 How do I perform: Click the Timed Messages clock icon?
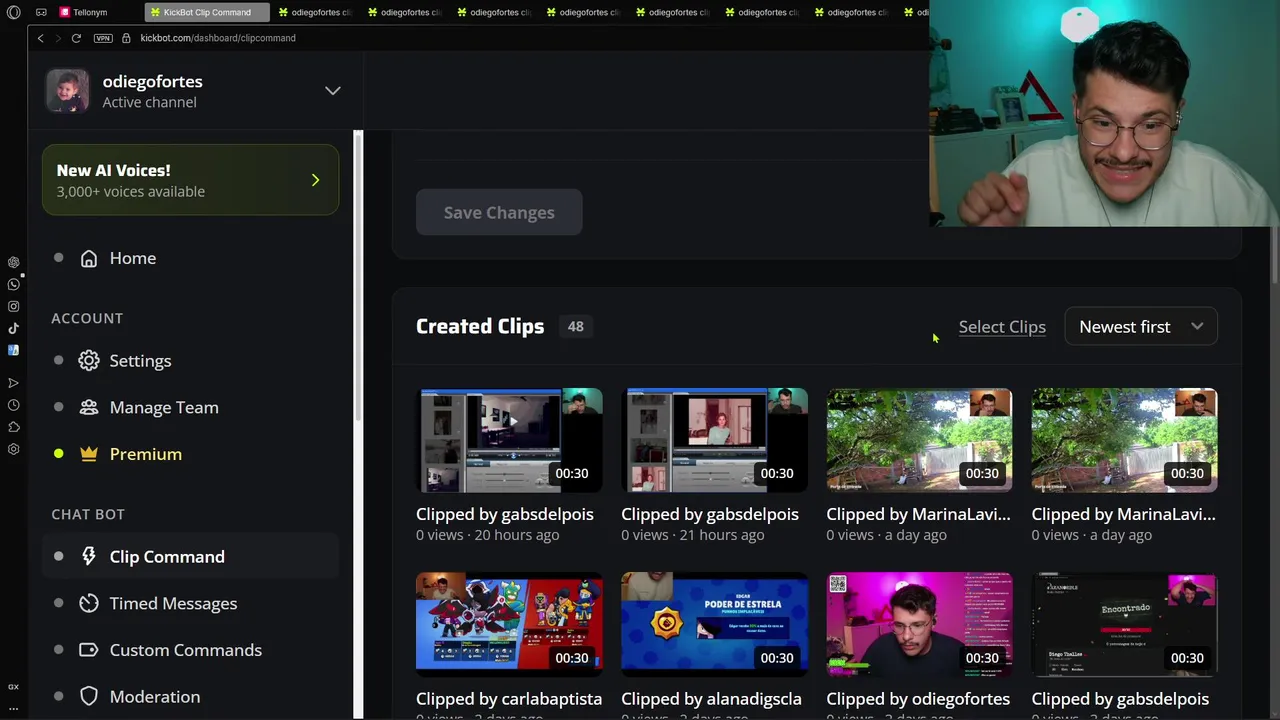point(89,603)
